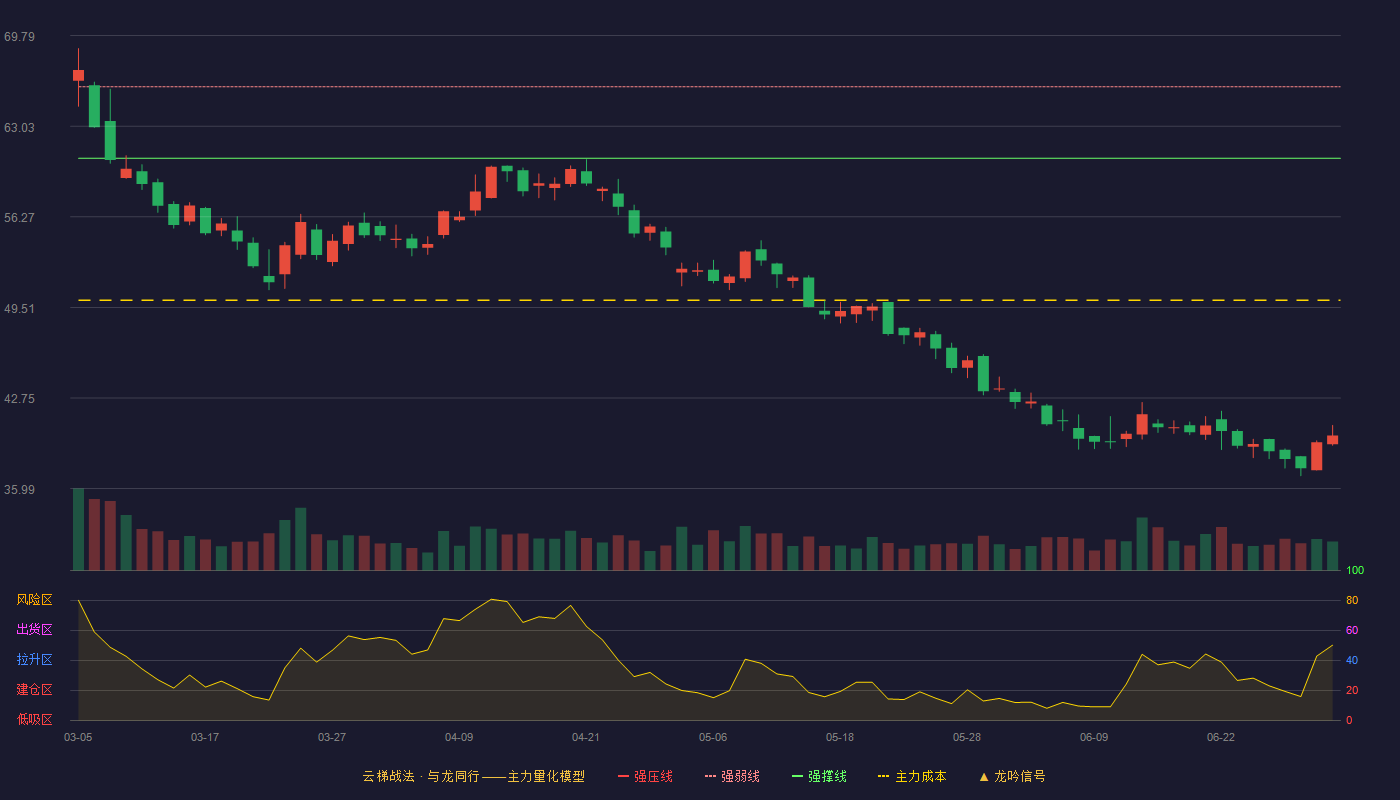The height and width of the screenshot is (800, 1400).
Task: Click the first red candlestick at 03-05
Action: pyautogui.click(x=78, y=75)
